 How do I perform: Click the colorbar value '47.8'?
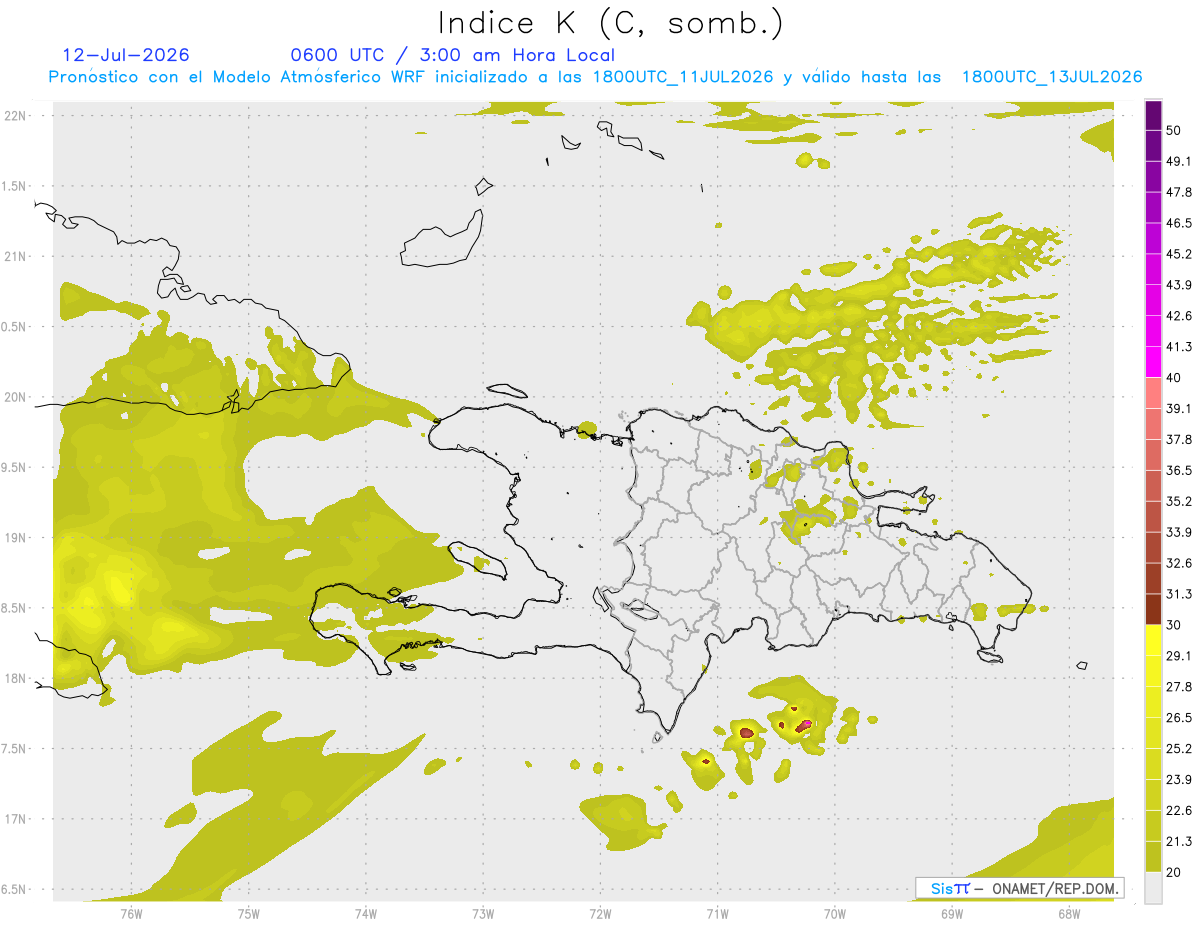1179,192
